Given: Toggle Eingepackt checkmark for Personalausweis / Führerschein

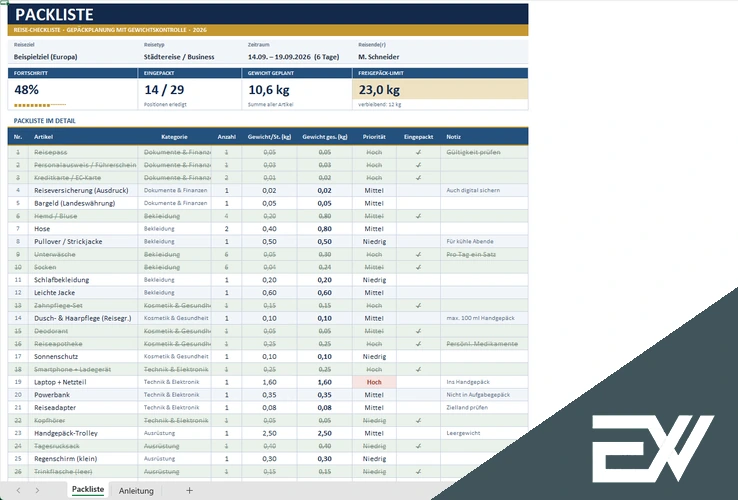Looking at the screenshot, I should pyautogui.click(x=418, y=165).
